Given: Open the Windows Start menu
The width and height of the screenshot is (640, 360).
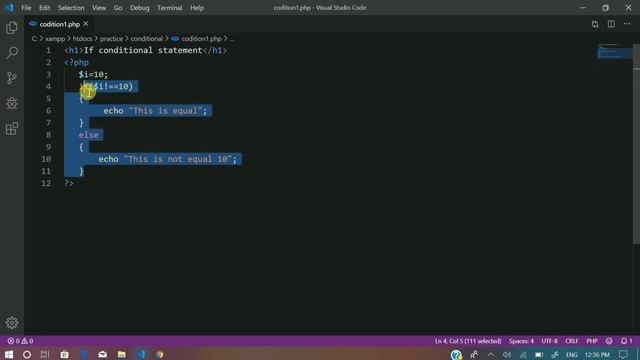Looking at the screenshot, I should (8, 354).
